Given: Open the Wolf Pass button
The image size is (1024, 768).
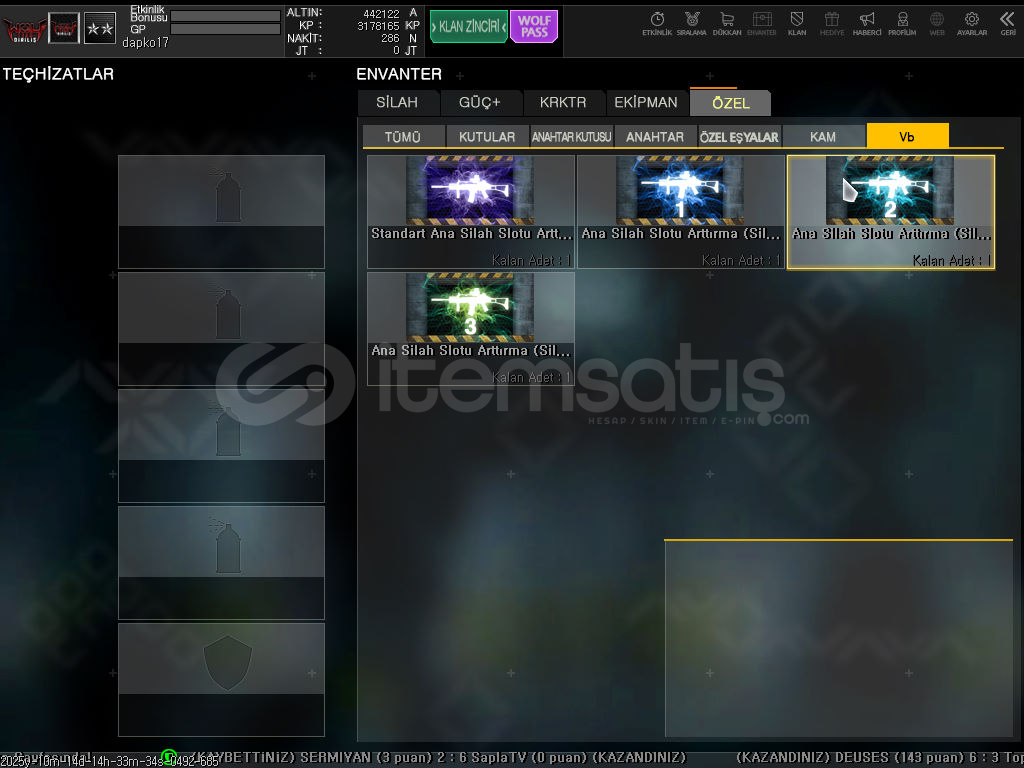Looking at the screenshot, I should point(534,27).
